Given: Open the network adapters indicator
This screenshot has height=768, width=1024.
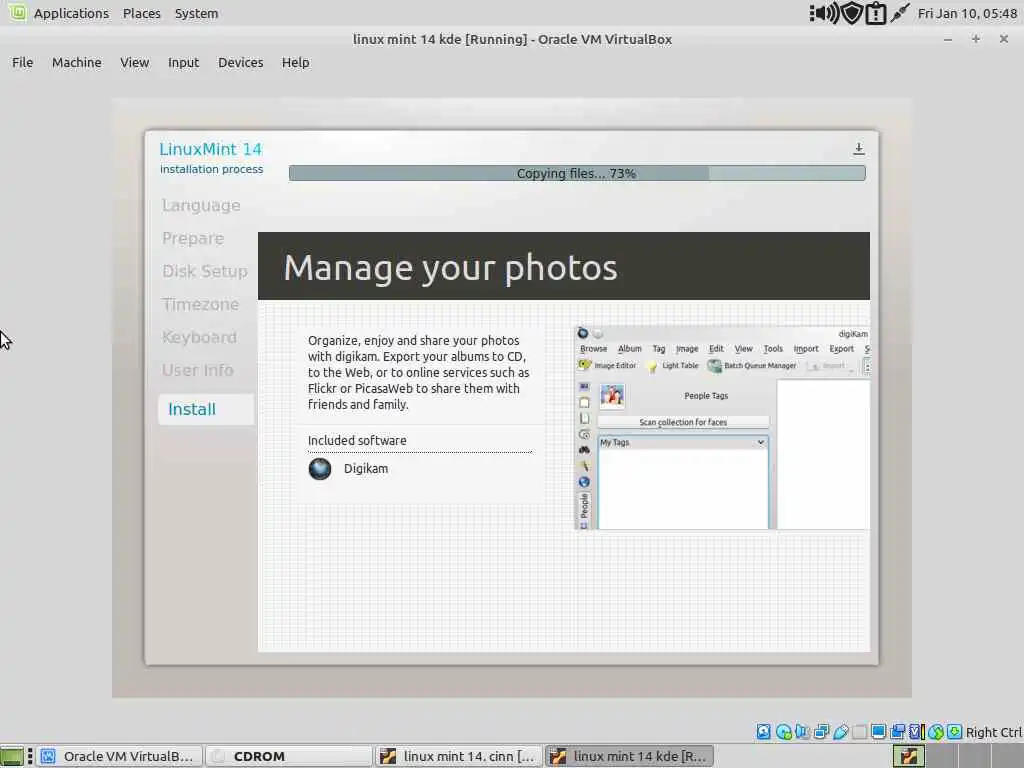Looking at the screenshot, I should tap(821, 732).
